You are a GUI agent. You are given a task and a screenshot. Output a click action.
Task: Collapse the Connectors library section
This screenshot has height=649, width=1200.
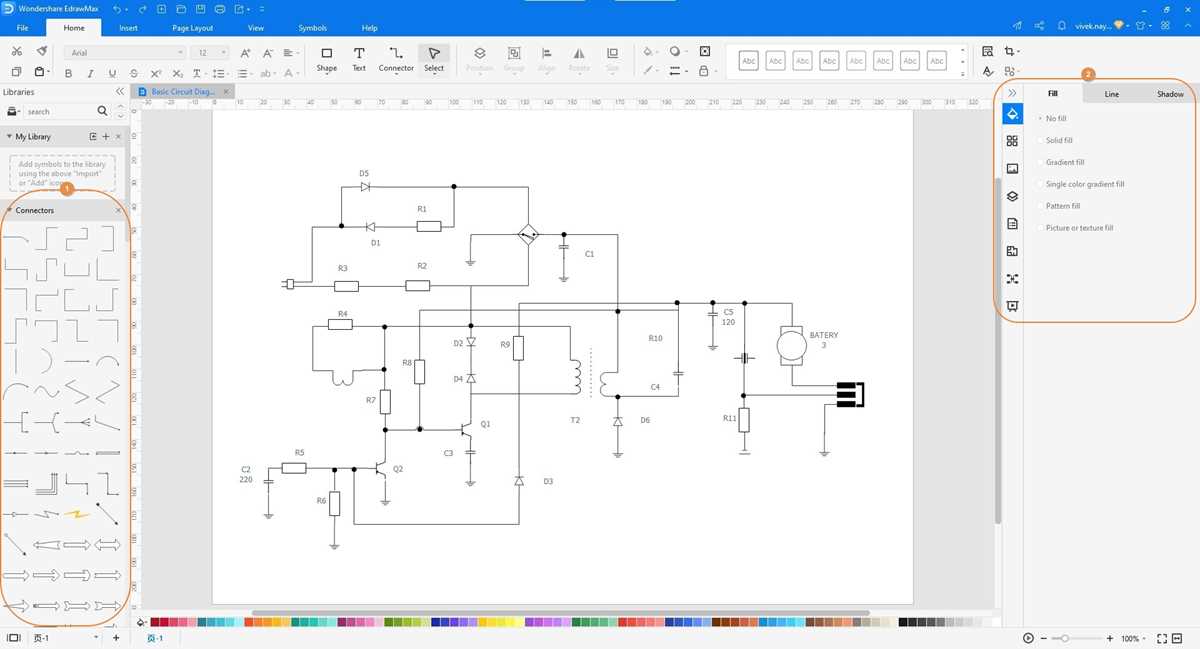[x=10, y=210]
